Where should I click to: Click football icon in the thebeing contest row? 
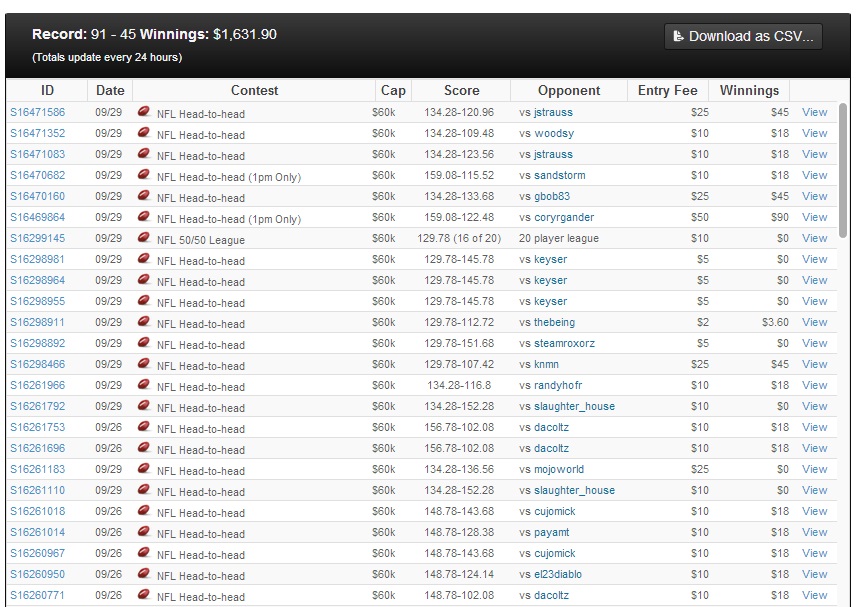[144, 322]
